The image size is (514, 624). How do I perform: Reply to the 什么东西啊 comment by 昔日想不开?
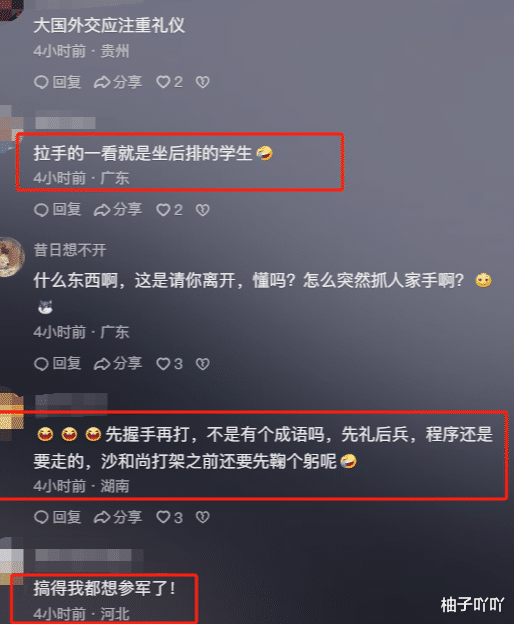[x=58, y=363]
